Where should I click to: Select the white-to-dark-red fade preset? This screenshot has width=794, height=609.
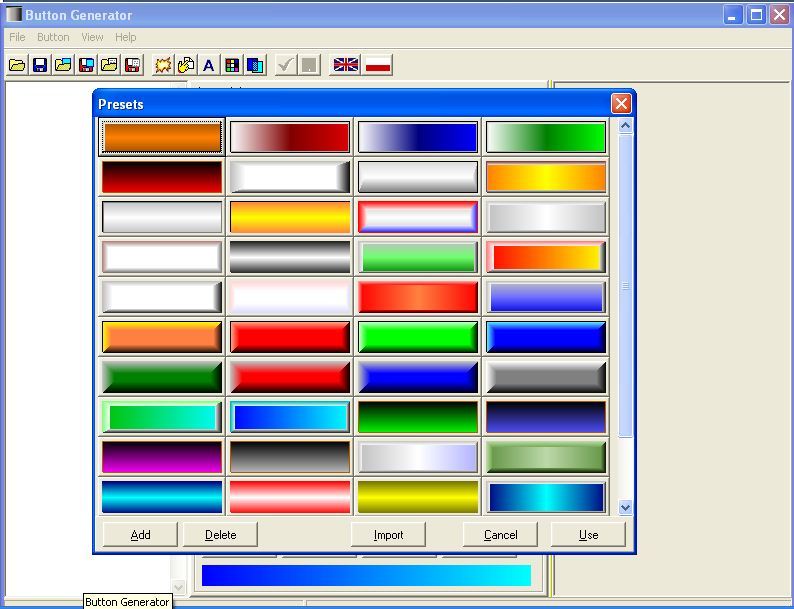click(290, 137)
